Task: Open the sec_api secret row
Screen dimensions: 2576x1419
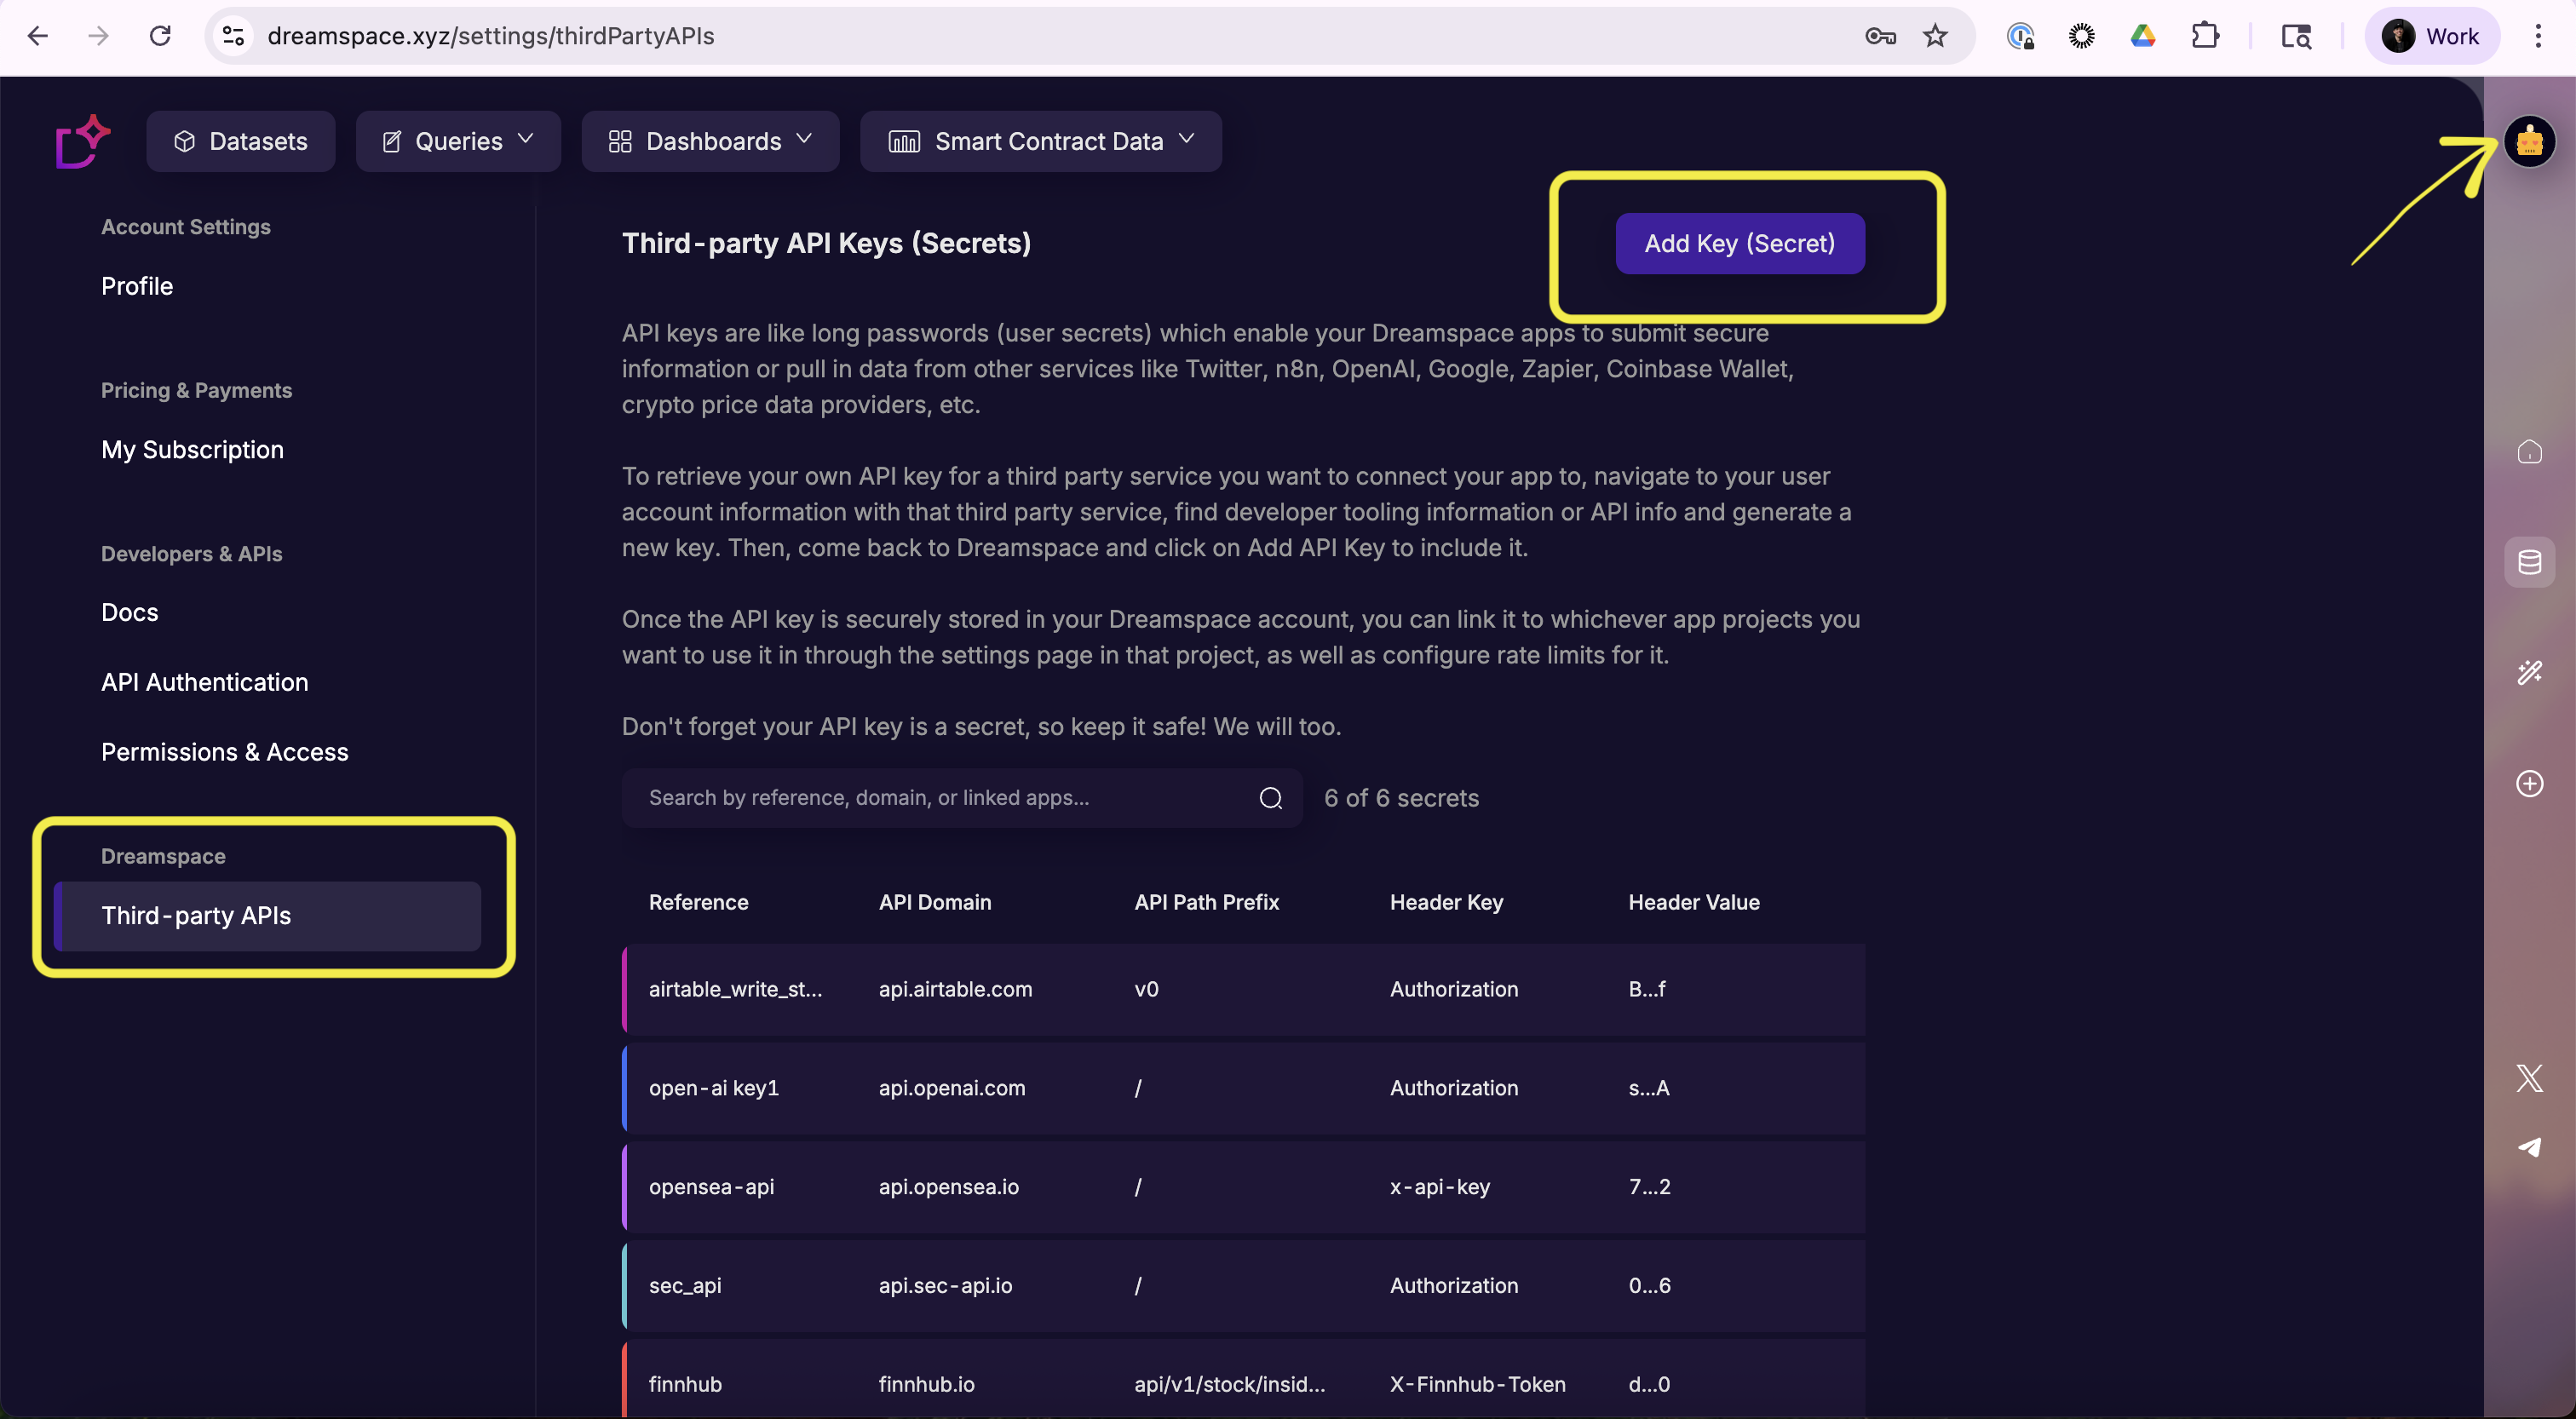Action: [1243, 1285]
